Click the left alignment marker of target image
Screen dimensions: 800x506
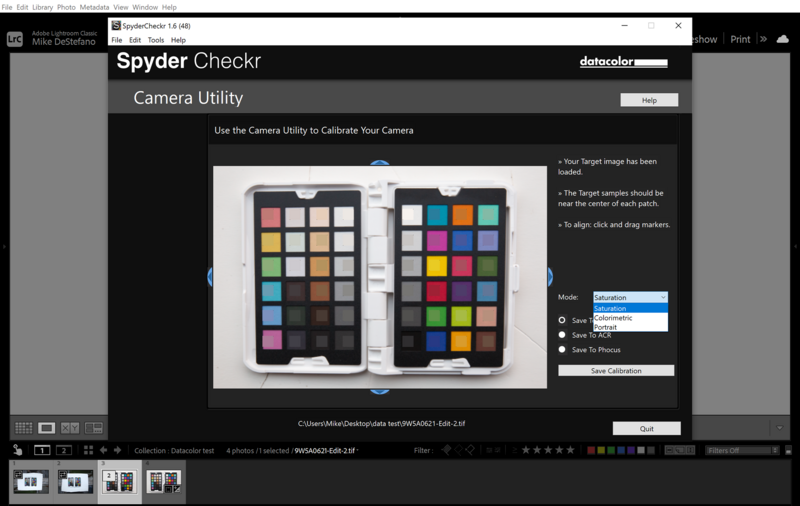tap(210, 277)
